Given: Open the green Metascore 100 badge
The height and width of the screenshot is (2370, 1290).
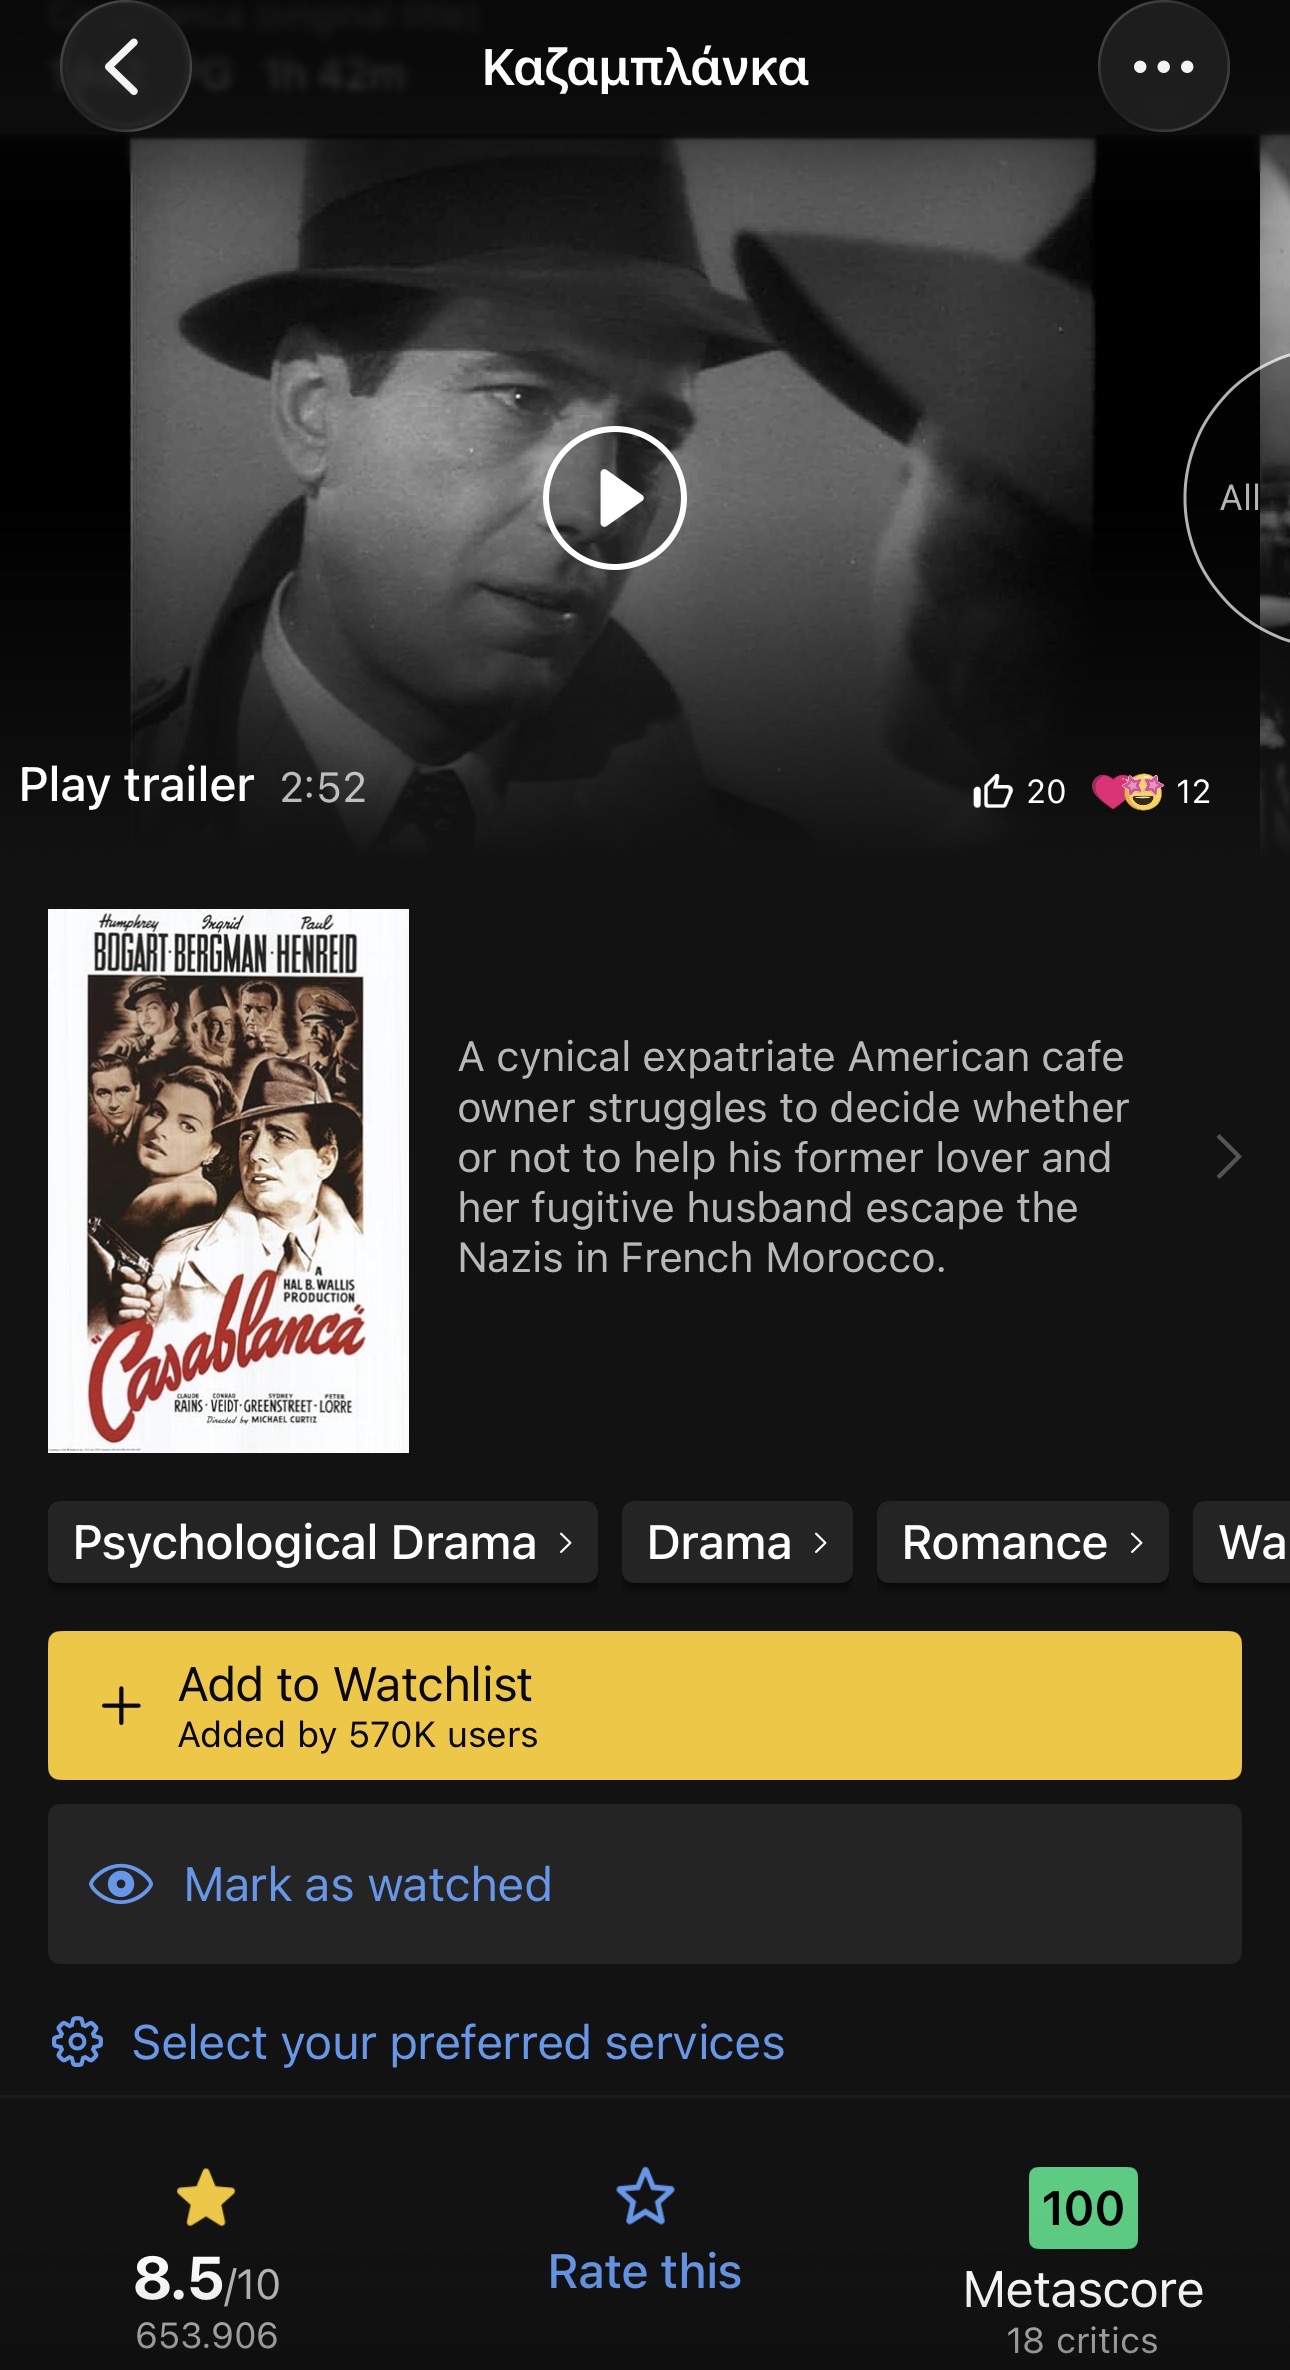Looking at the screenshot, I should point(1083,2208).
